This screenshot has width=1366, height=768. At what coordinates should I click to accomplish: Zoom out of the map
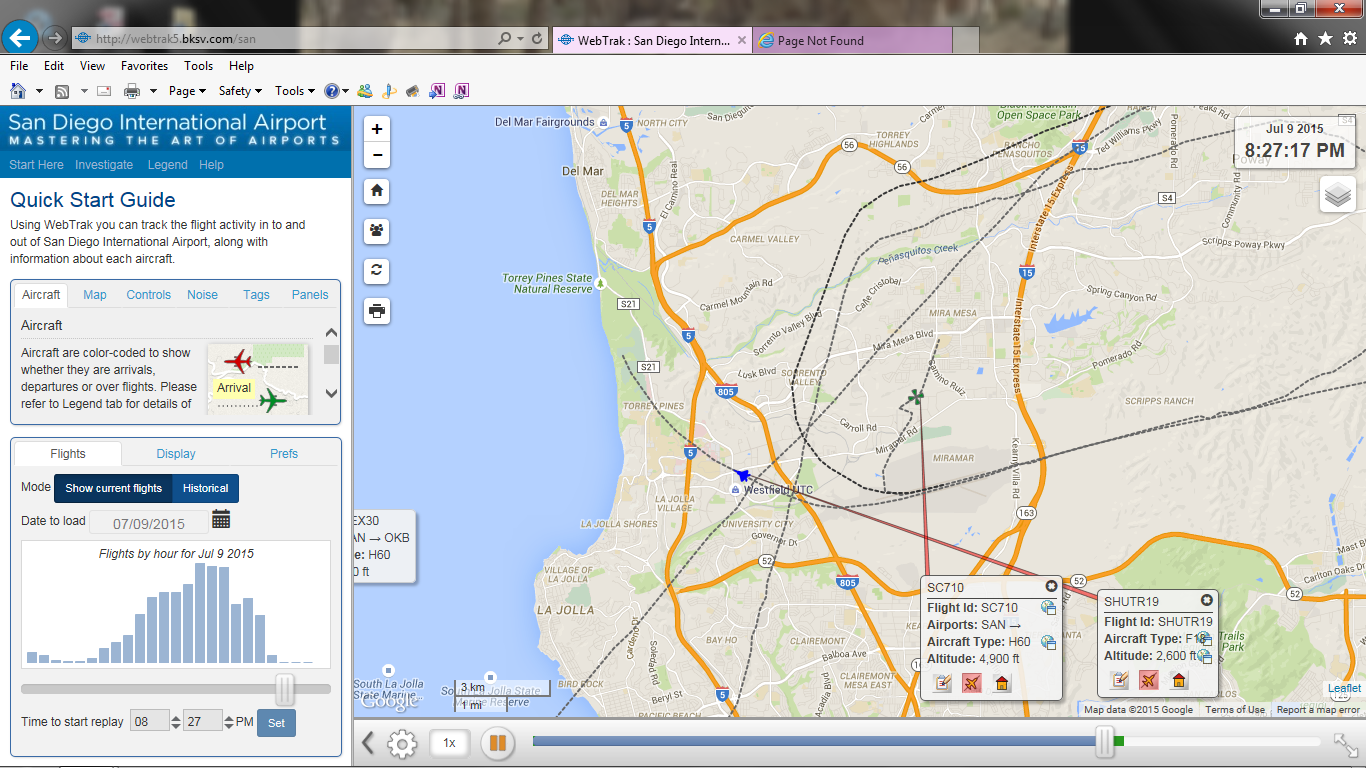coord(377,155)
